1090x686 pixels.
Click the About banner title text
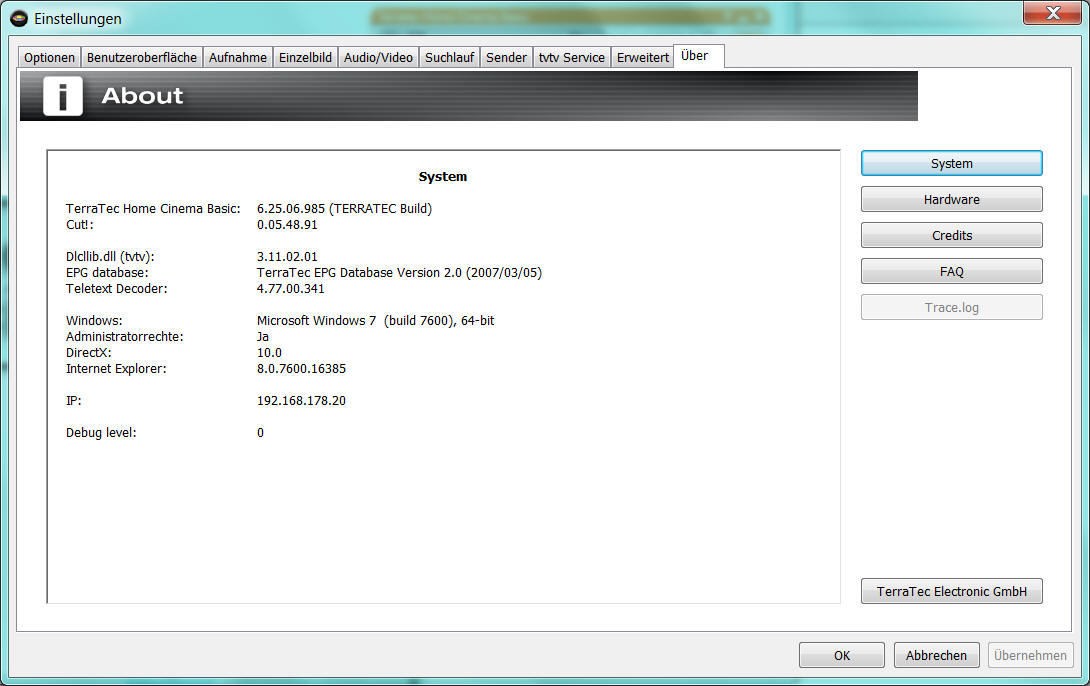143,96
